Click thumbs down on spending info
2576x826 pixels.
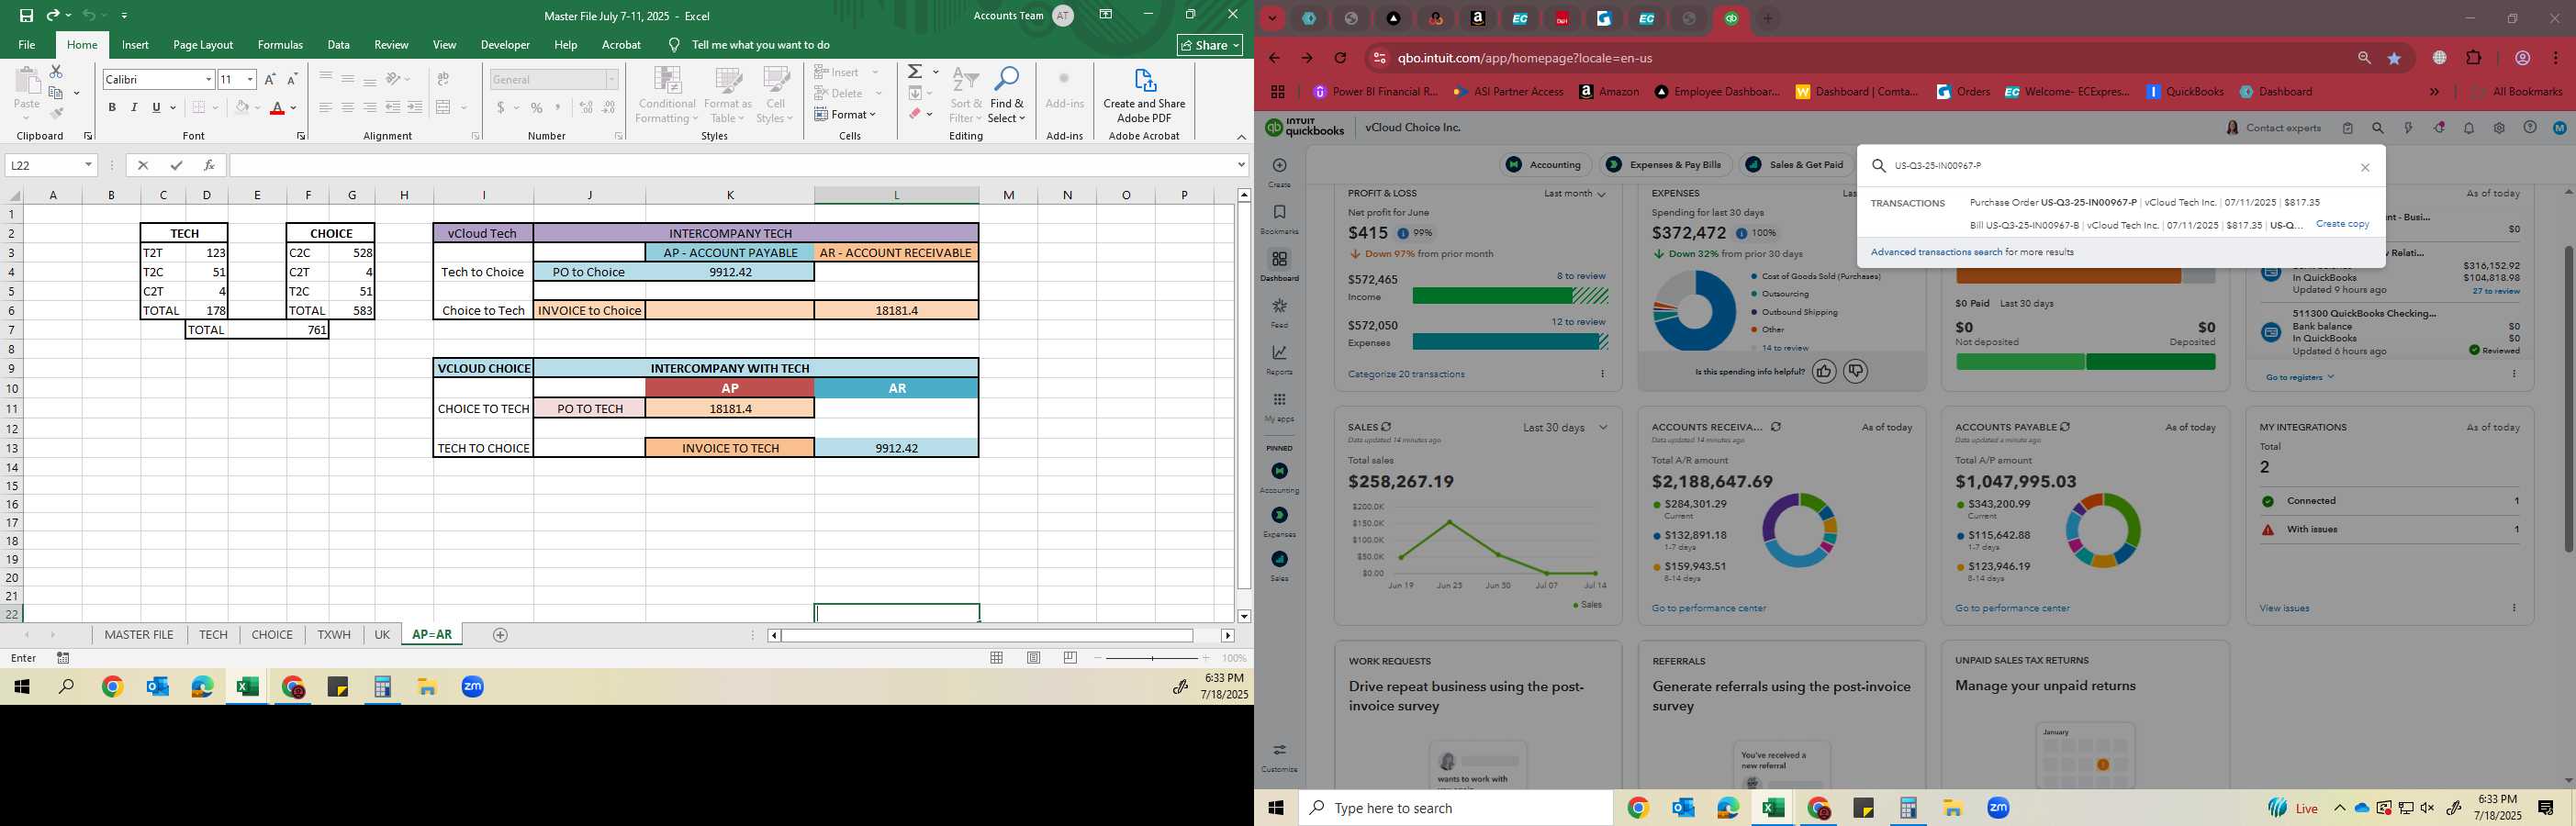(1856, 371)
